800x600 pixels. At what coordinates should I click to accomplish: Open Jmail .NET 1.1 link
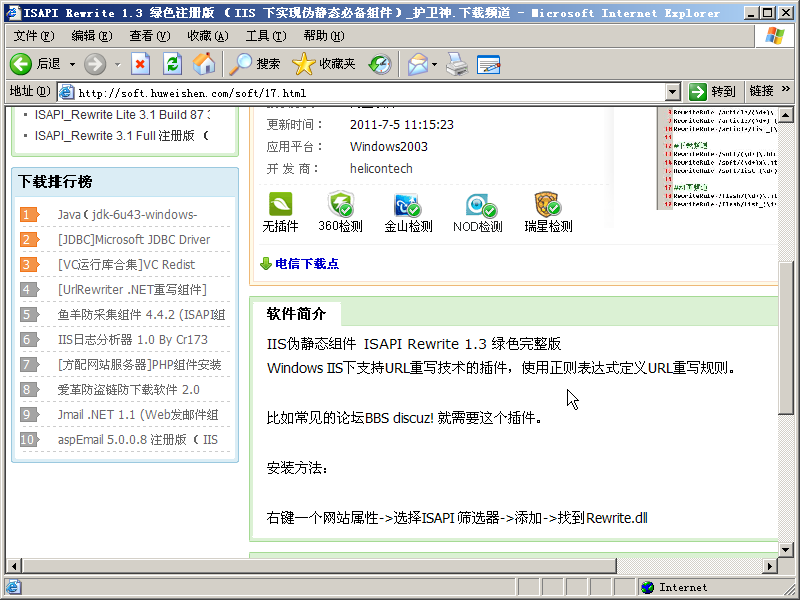pos(138,415)
